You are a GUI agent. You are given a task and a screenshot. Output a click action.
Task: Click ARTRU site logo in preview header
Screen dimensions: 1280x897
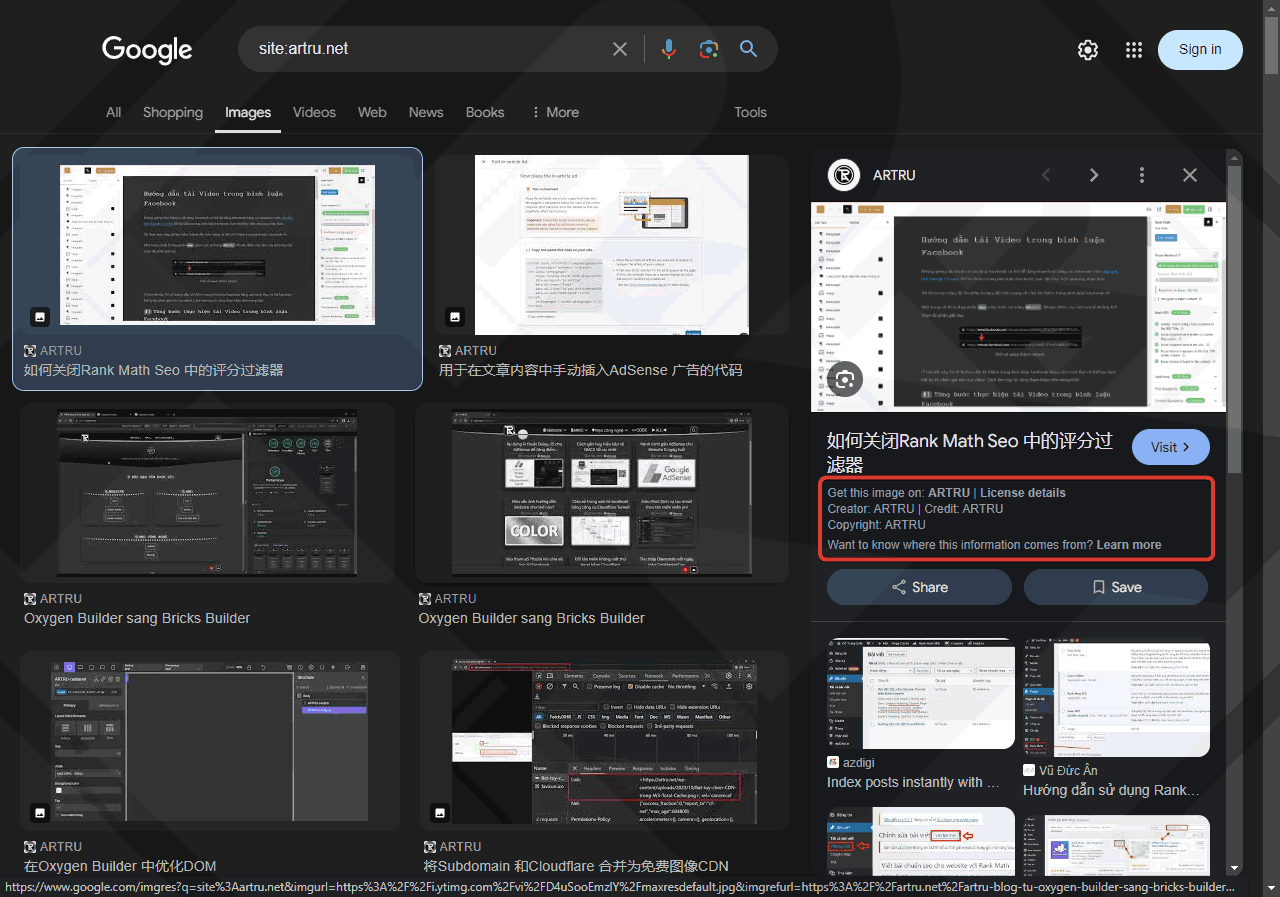click(x=844, y=175)
